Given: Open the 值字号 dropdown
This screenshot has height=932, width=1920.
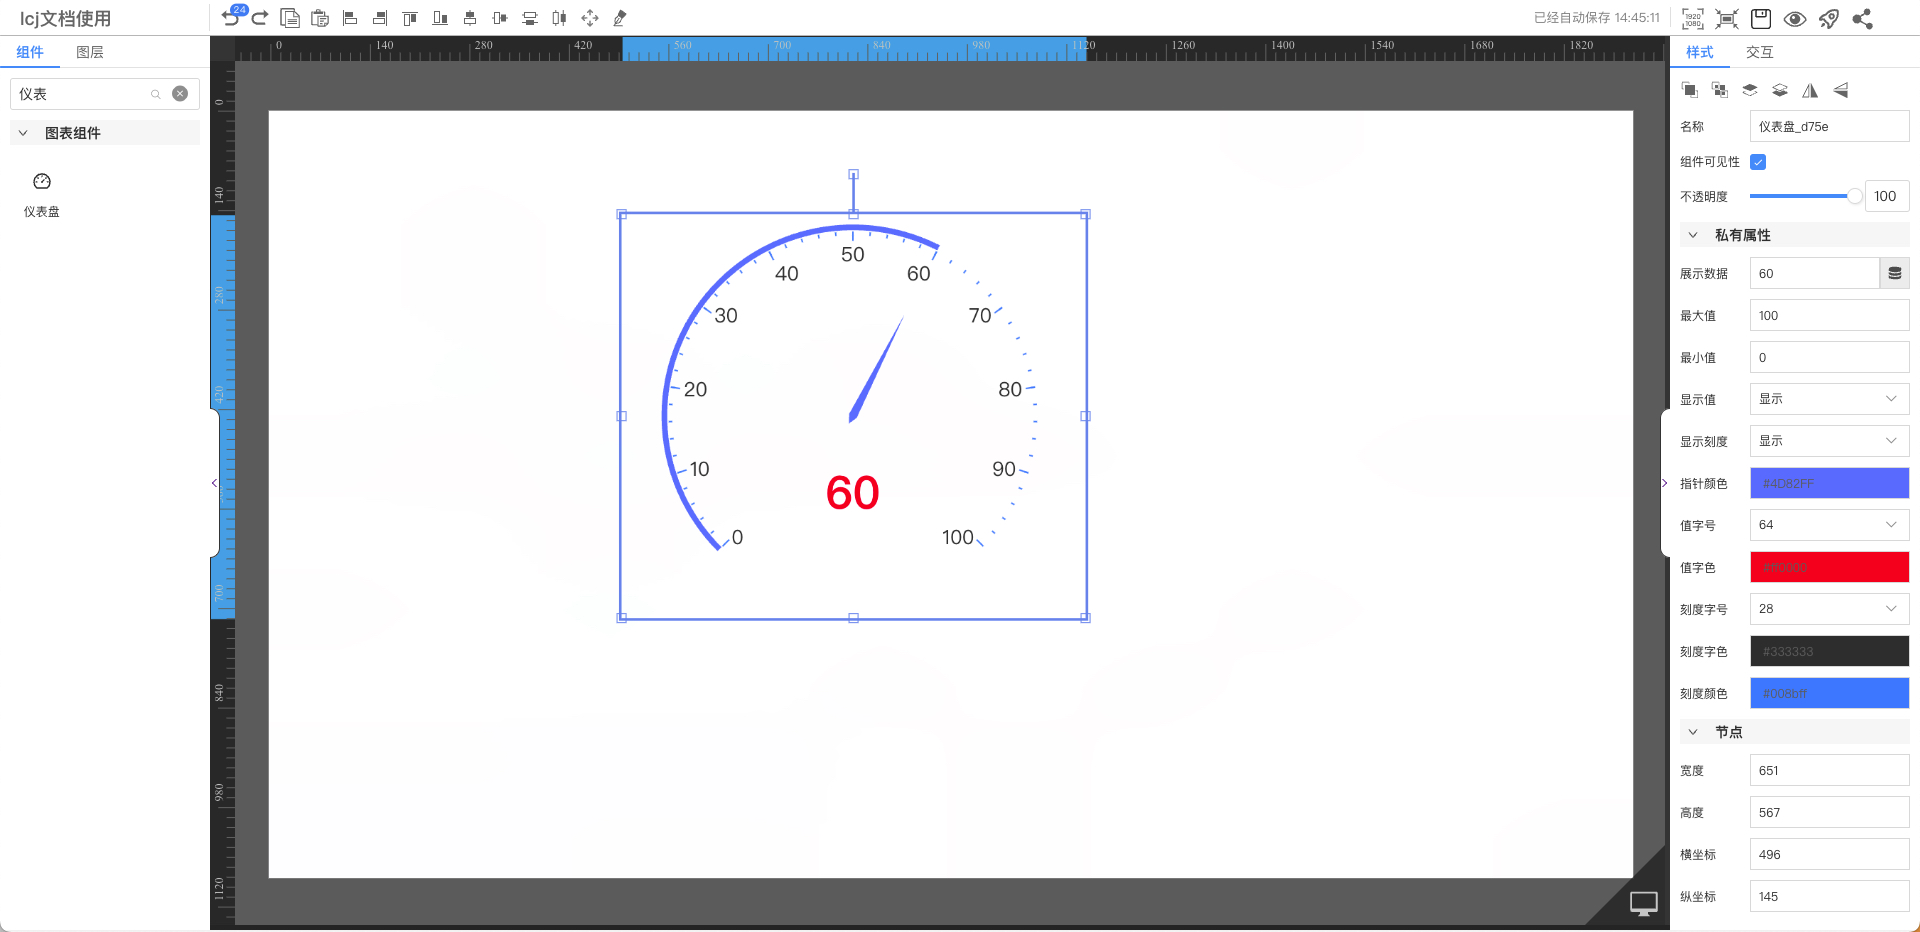Looking at the screenshot, I should pos(1829,524).
